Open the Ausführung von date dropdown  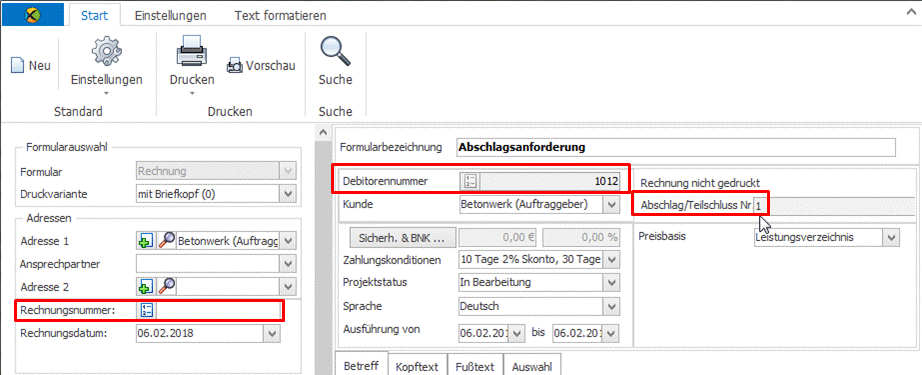point(517,333)
